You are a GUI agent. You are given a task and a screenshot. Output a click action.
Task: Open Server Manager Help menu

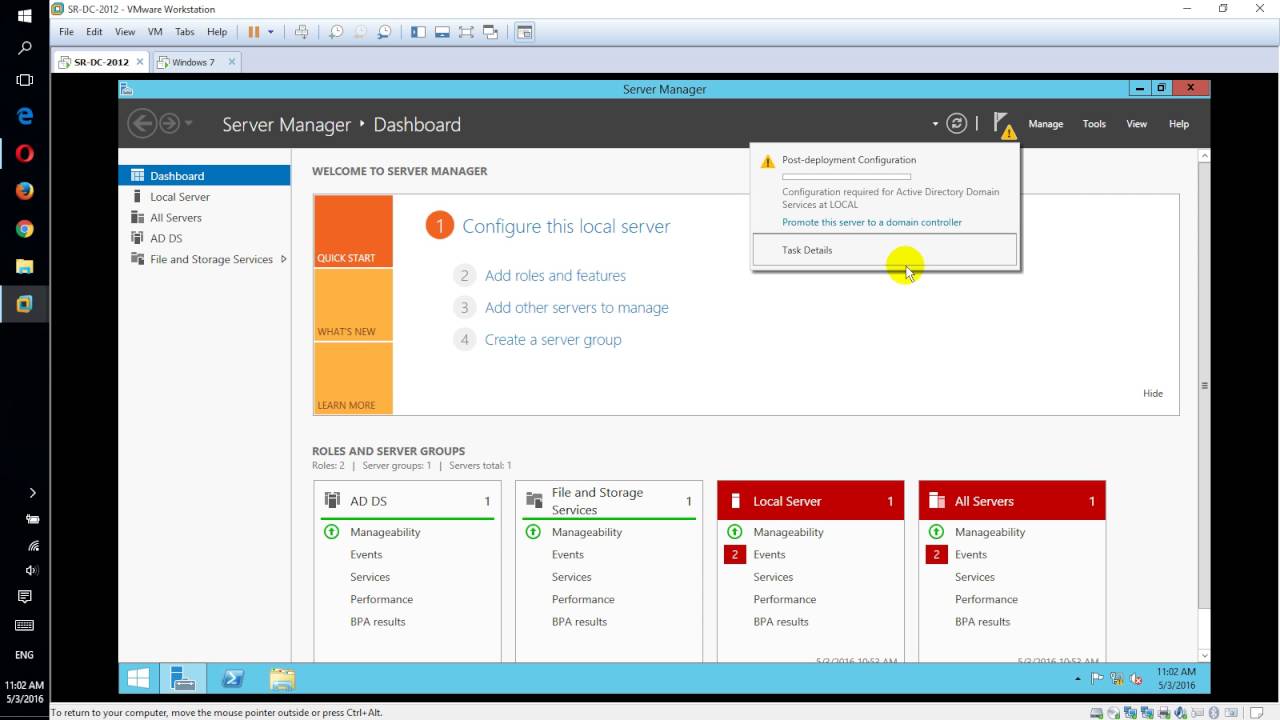pos(1179,124)
